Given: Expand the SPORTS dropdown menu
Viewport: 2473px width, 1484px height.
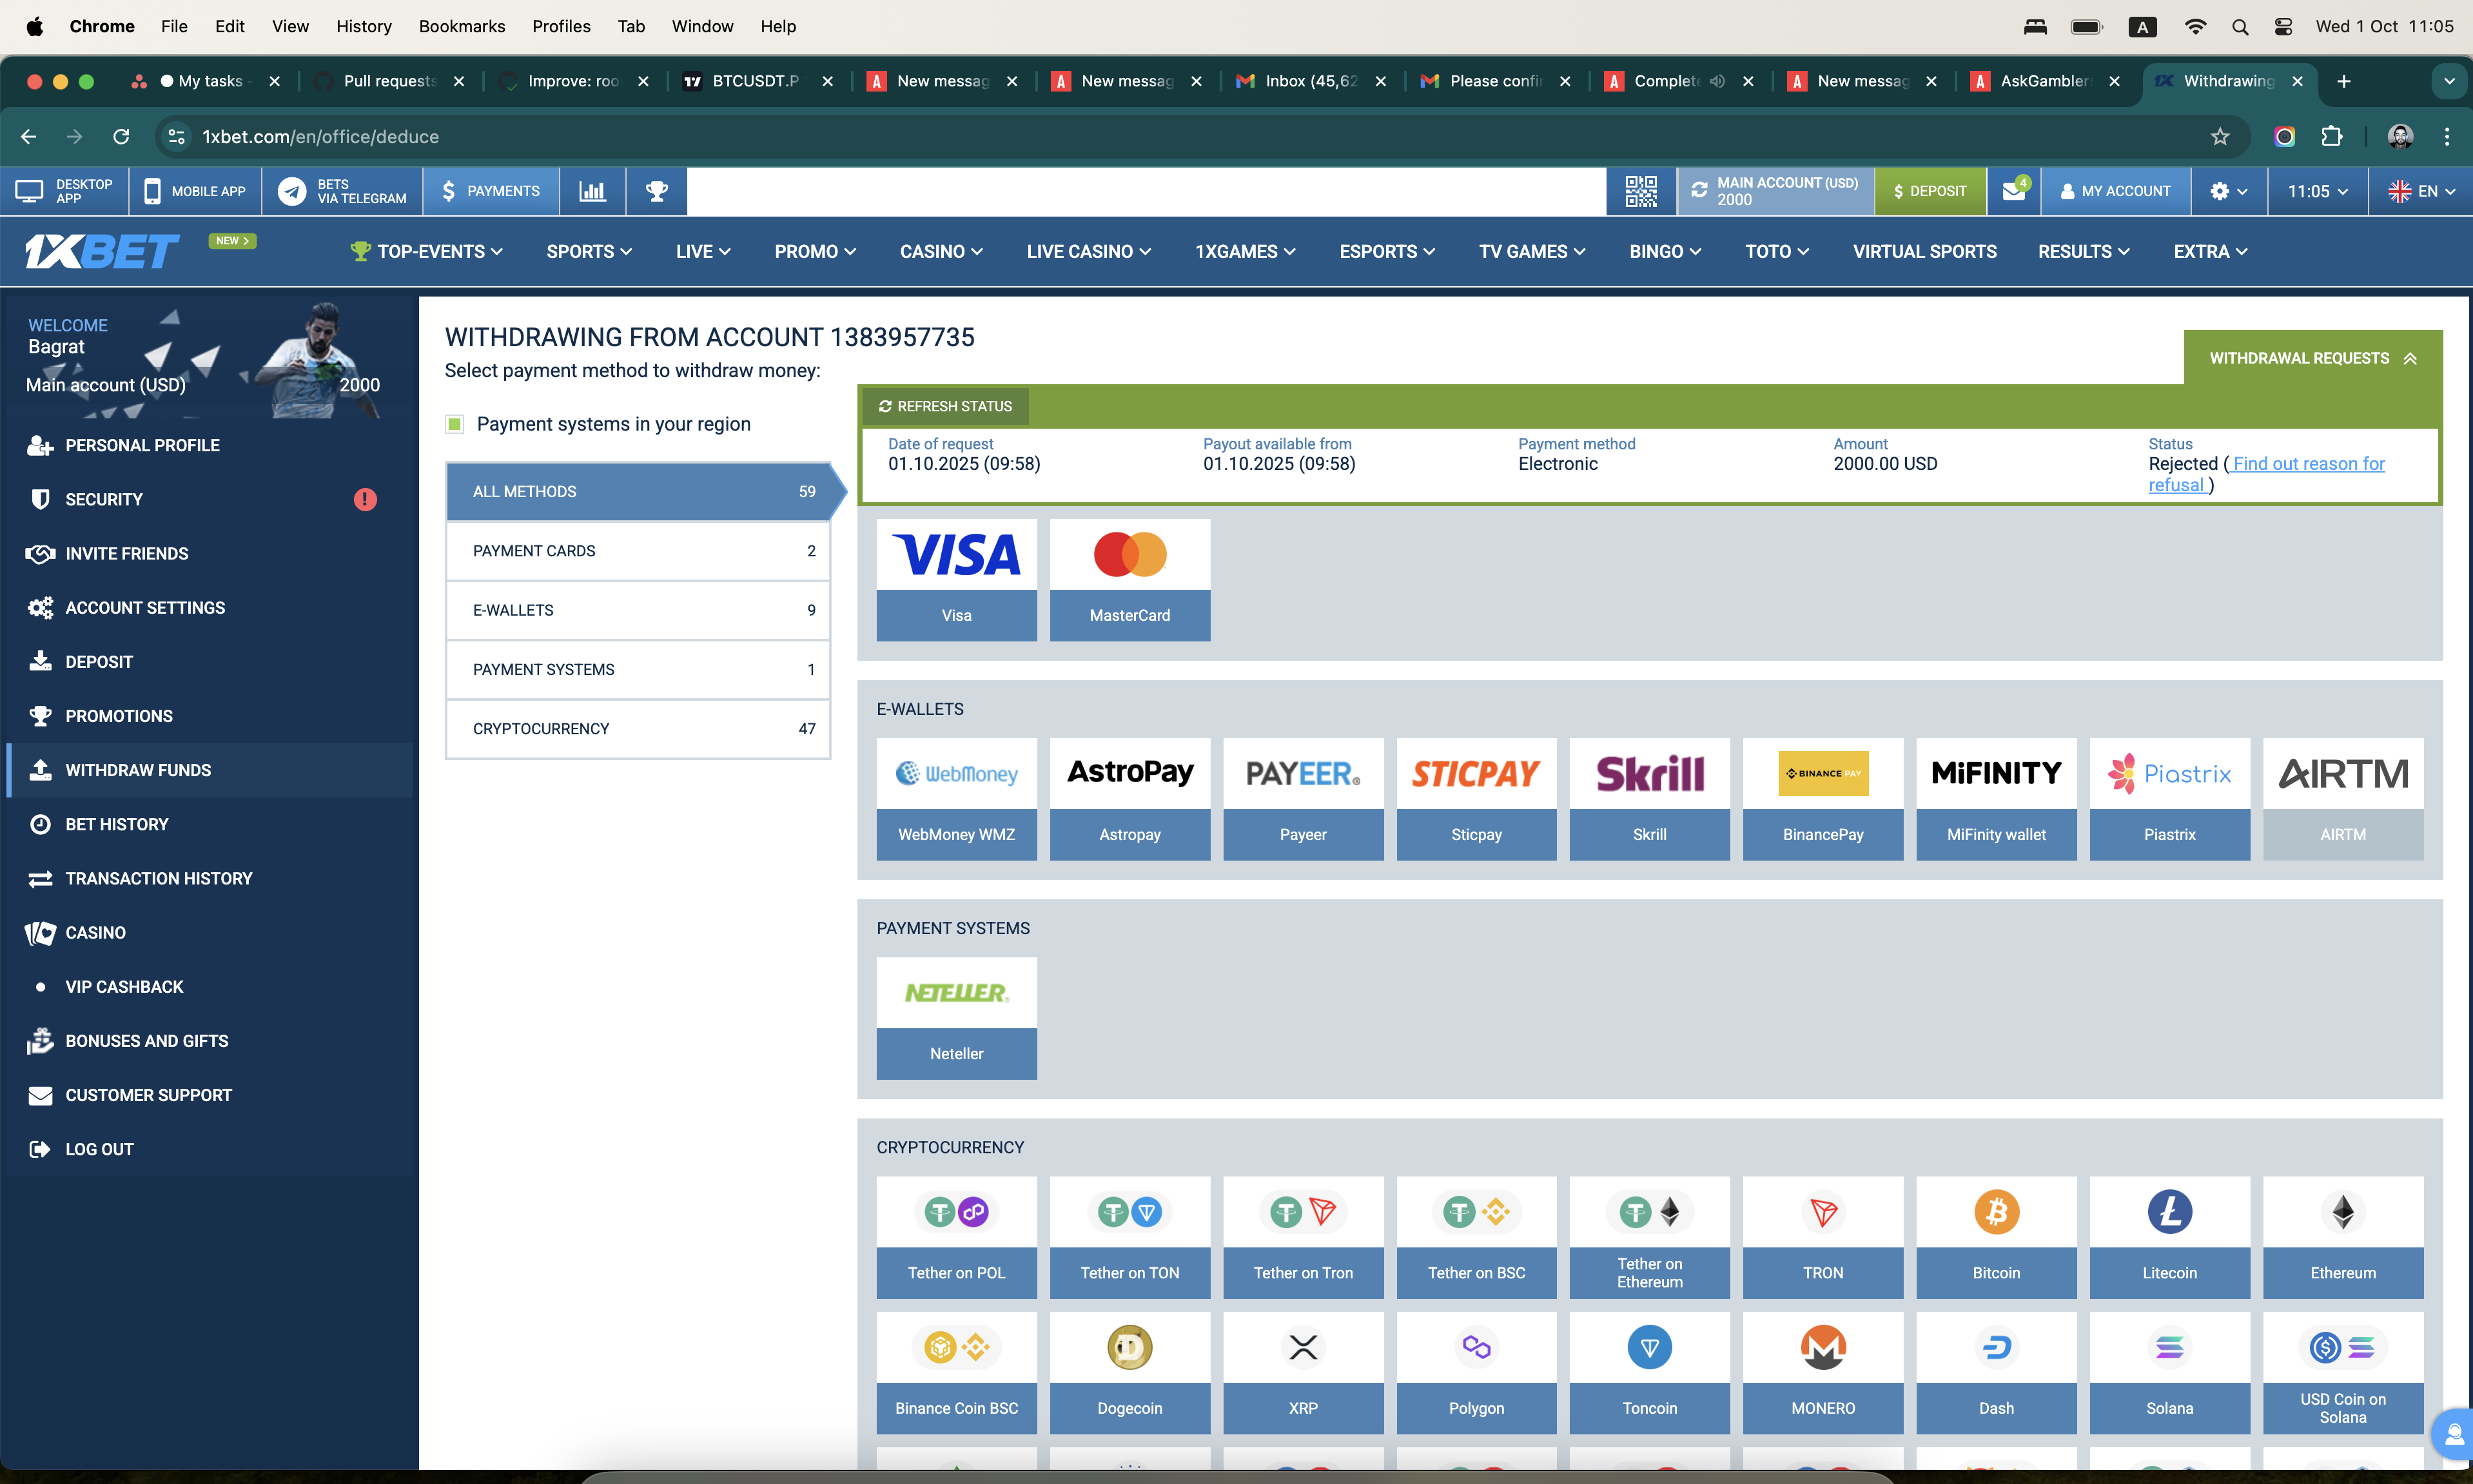Looking at the screenshot, I should (589, 251).
